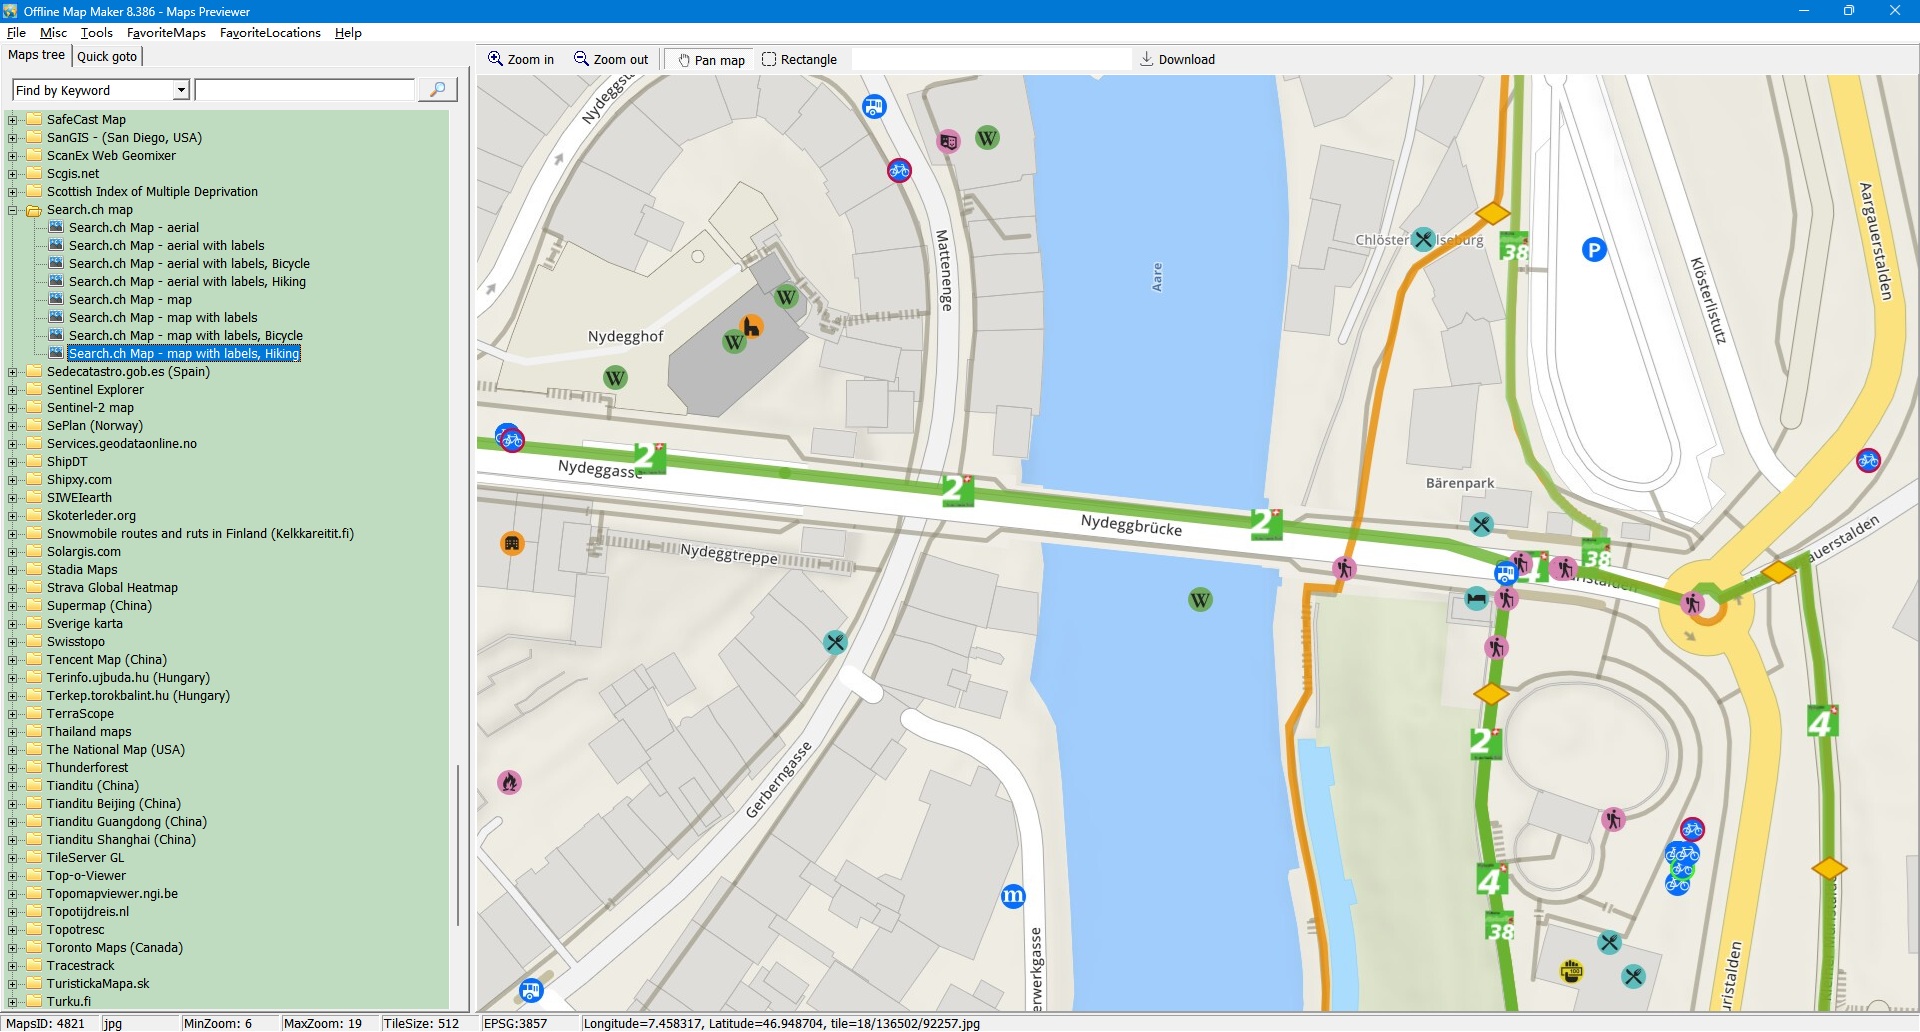Click the text field beside Rectangle tool
Image resolution: width=1920 pixels, height=1032 pixels.
point(991,59)
